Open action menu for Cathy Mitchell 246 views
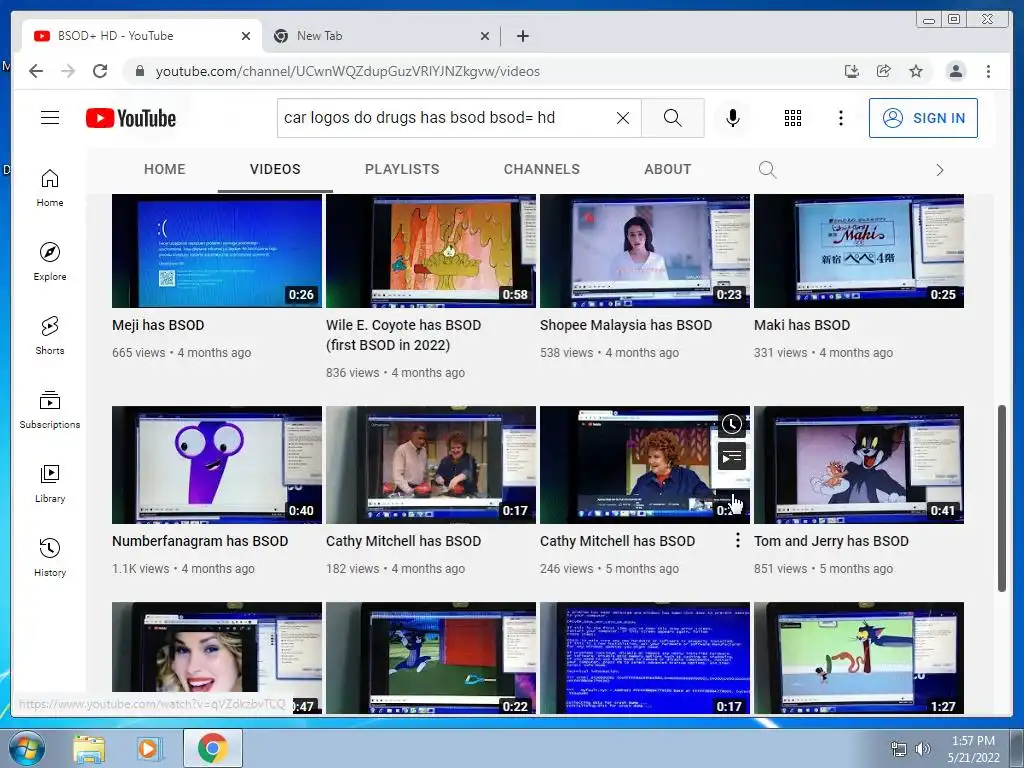Image resolution: width=1024 pixels, height=768 pixels. pyautogui.click(x=738, y=540)
